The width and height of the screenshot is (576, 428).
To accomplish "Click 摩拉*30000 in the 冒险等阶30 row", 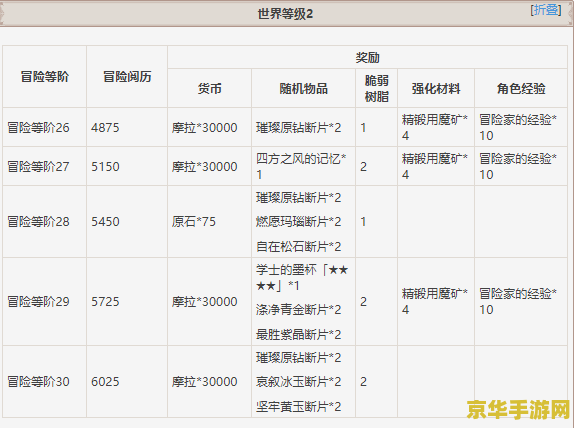I will coord(204,382).
